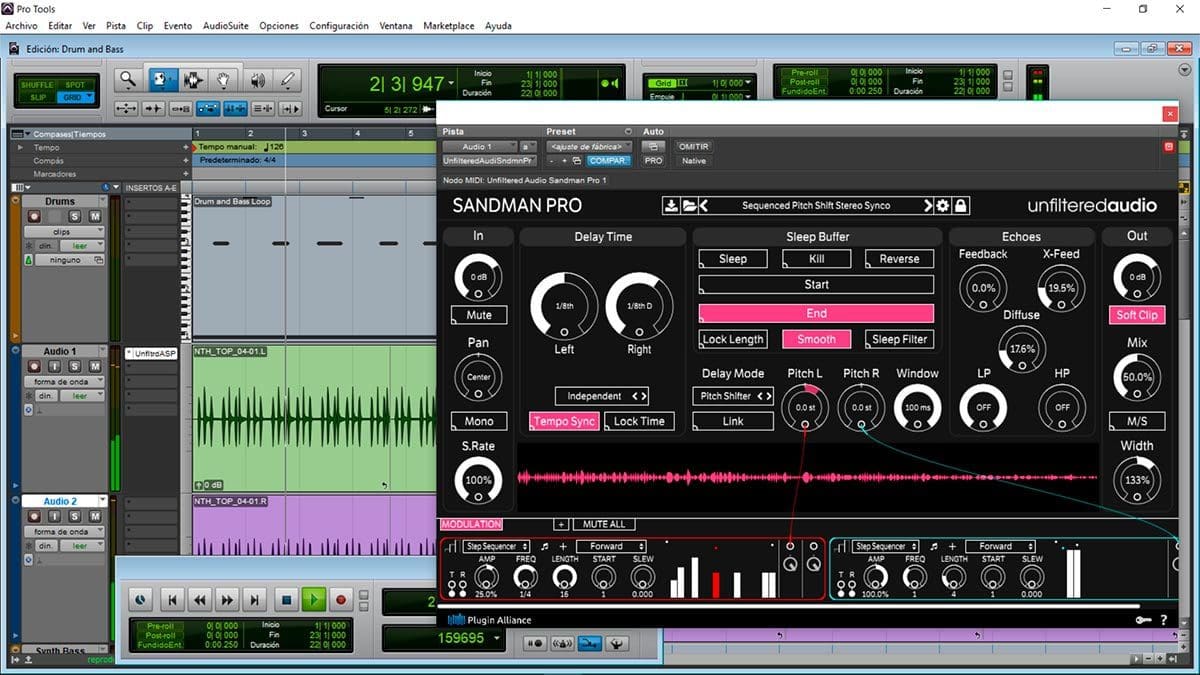Viewport: 1200px width, 675px height.
Task: Click the Reverse button
Action: [x=899, y=258]
